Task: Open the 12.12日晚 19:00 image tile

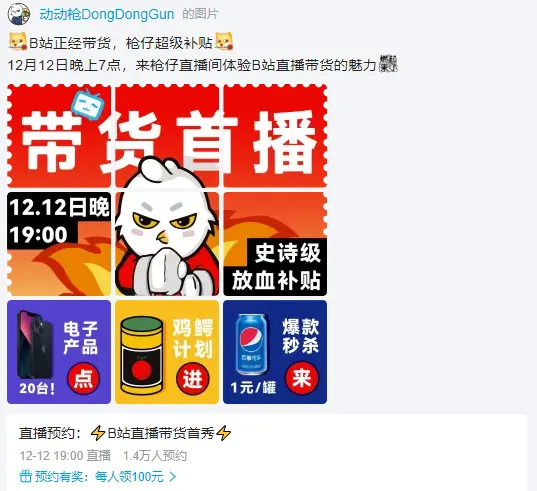Action: point(59,244)
